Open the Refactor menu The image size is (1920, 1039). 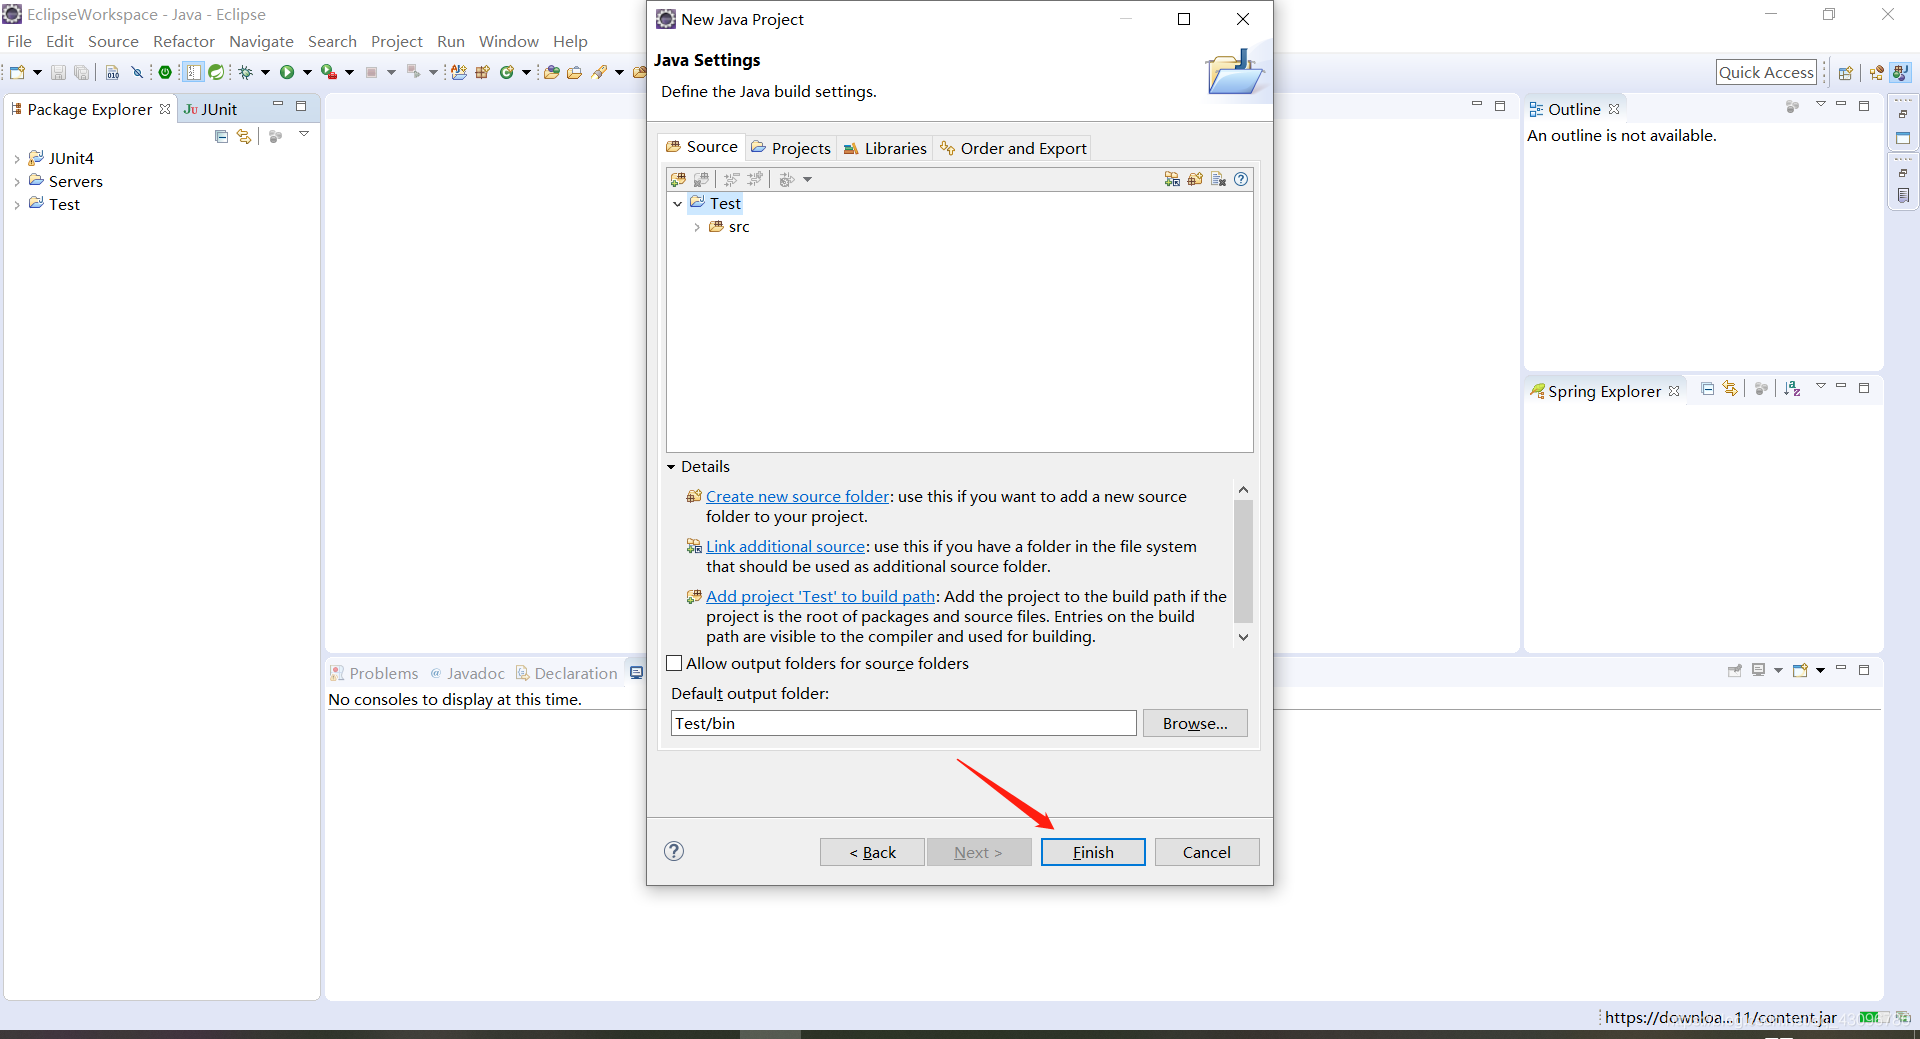184,41
